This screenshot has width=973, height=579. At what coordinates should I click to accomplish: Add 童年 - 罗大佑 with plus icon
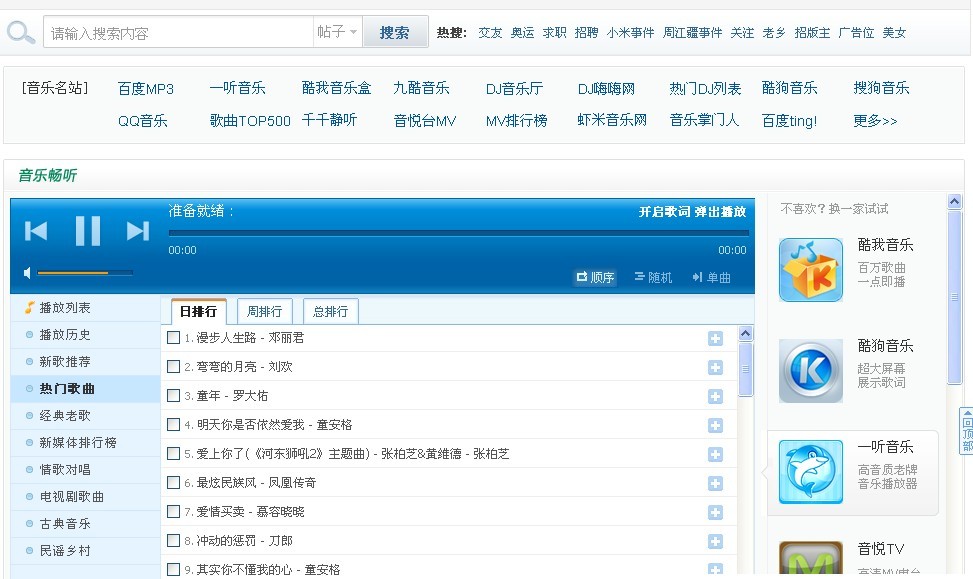point(715,396)
